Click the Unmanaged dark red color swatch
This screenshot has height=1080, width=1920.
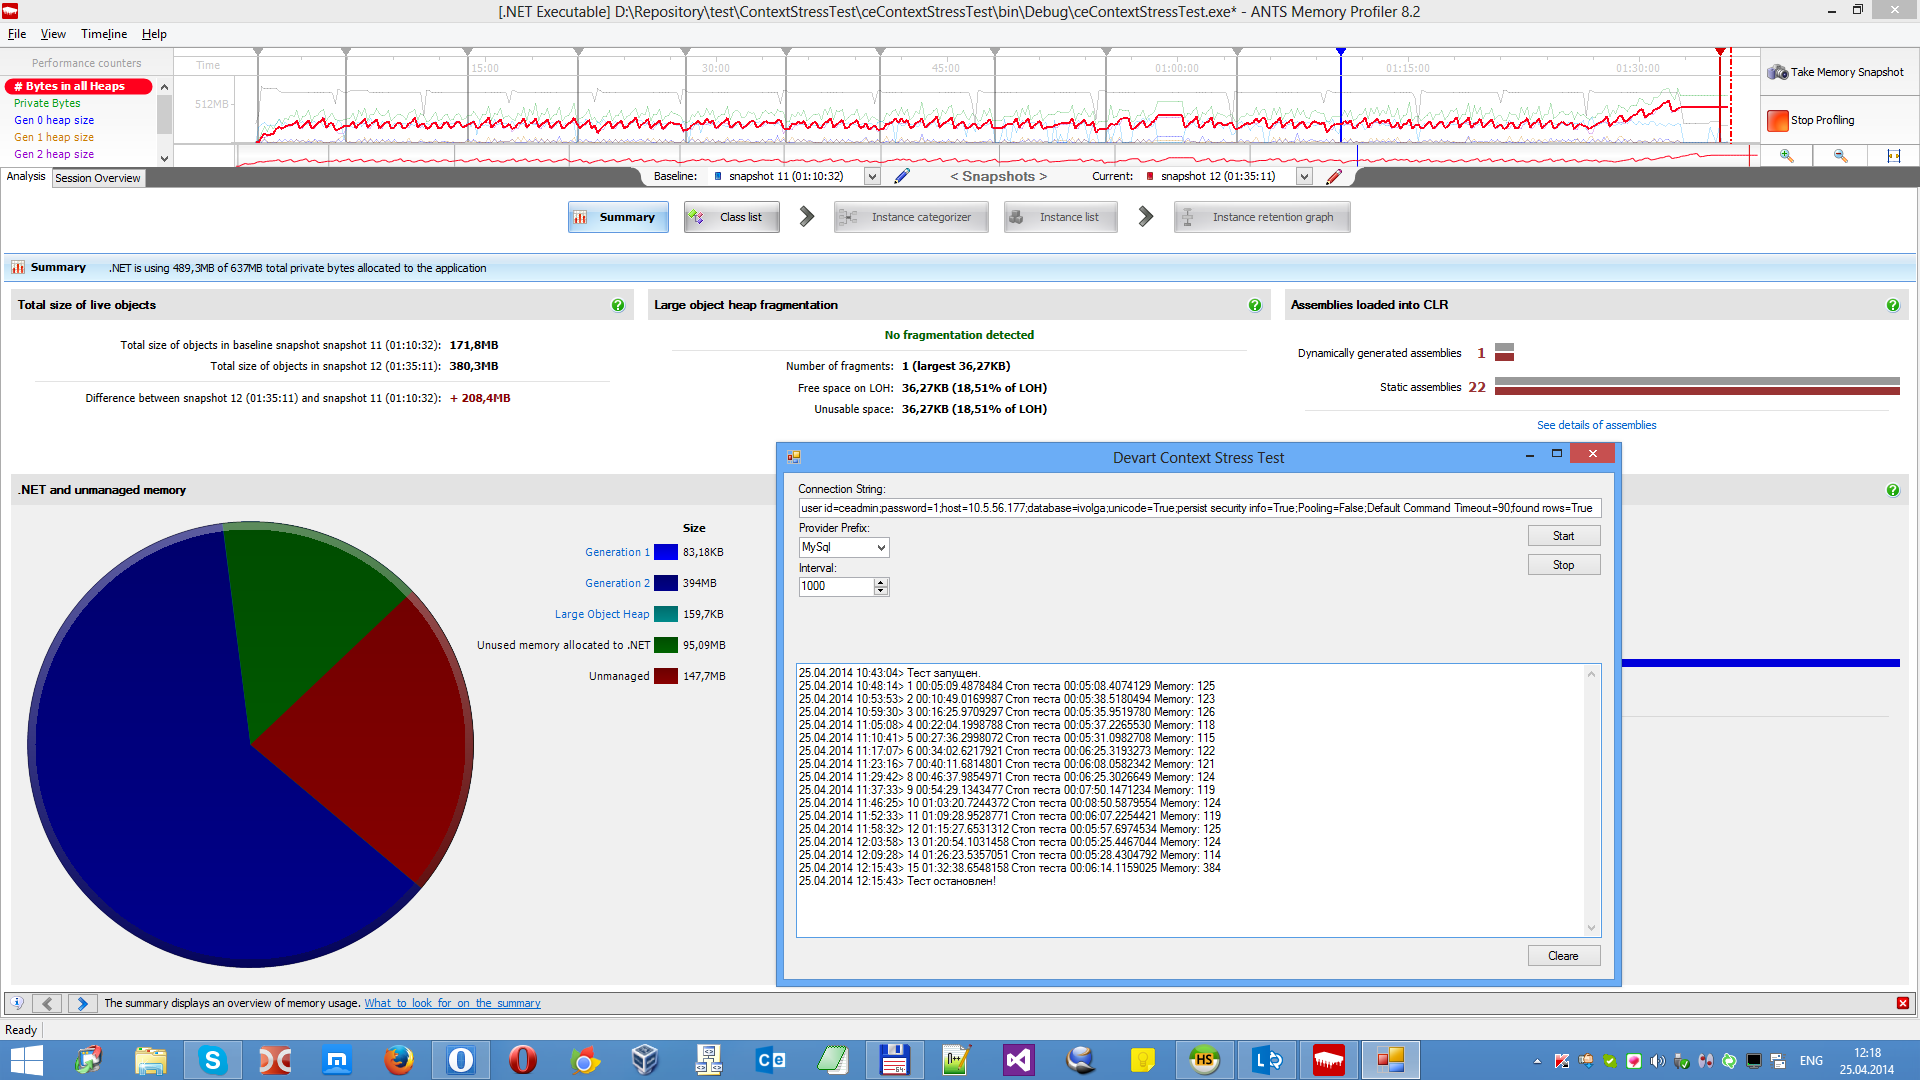click(x=666, y=676)
